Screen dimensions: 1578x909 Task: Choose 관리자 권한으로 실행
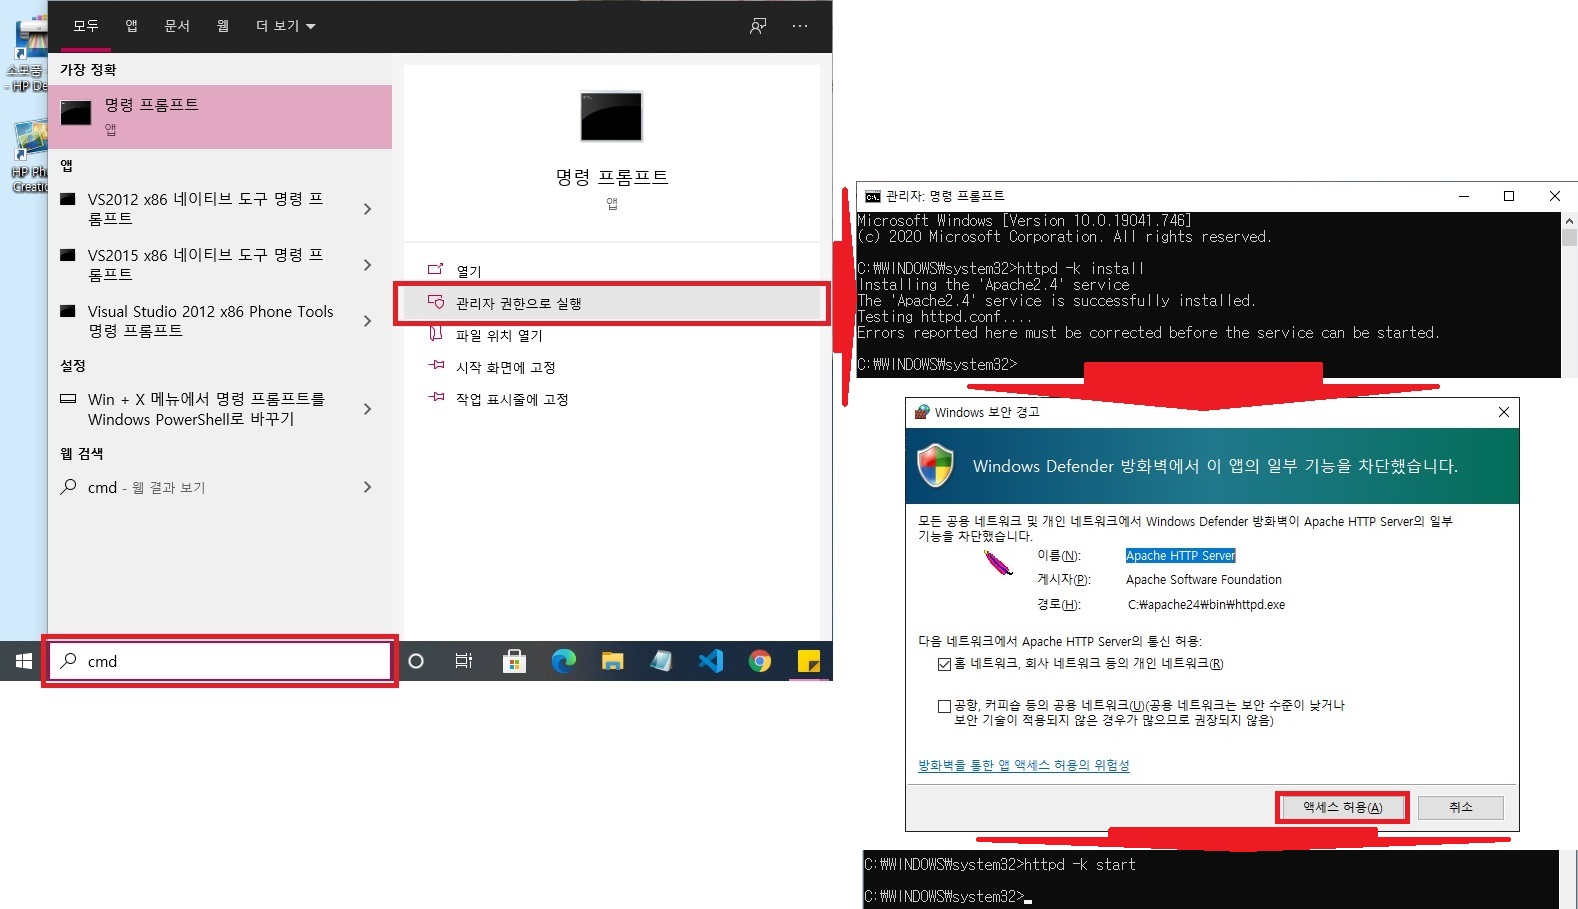612,303
